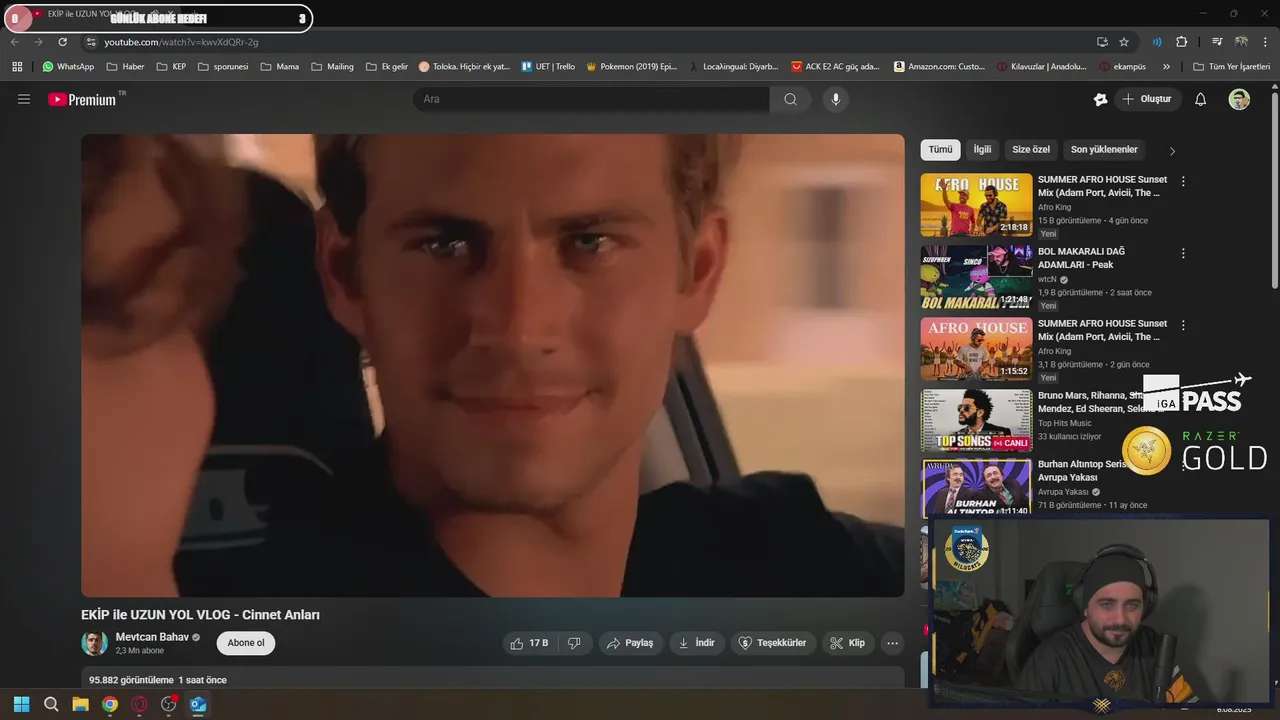This screenshot has height=720, width=1280.
Task: Expand the sporunesi bookmarks folder
Action: point(222,67)
